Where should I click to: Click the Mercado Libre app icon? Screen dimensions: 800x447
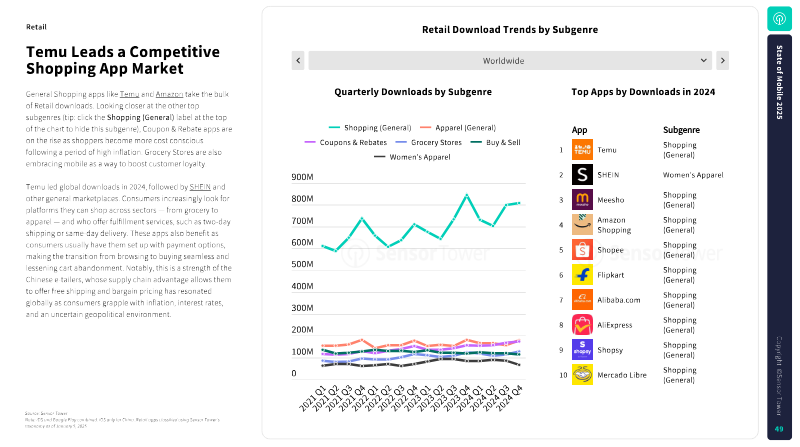click(582, 375)
